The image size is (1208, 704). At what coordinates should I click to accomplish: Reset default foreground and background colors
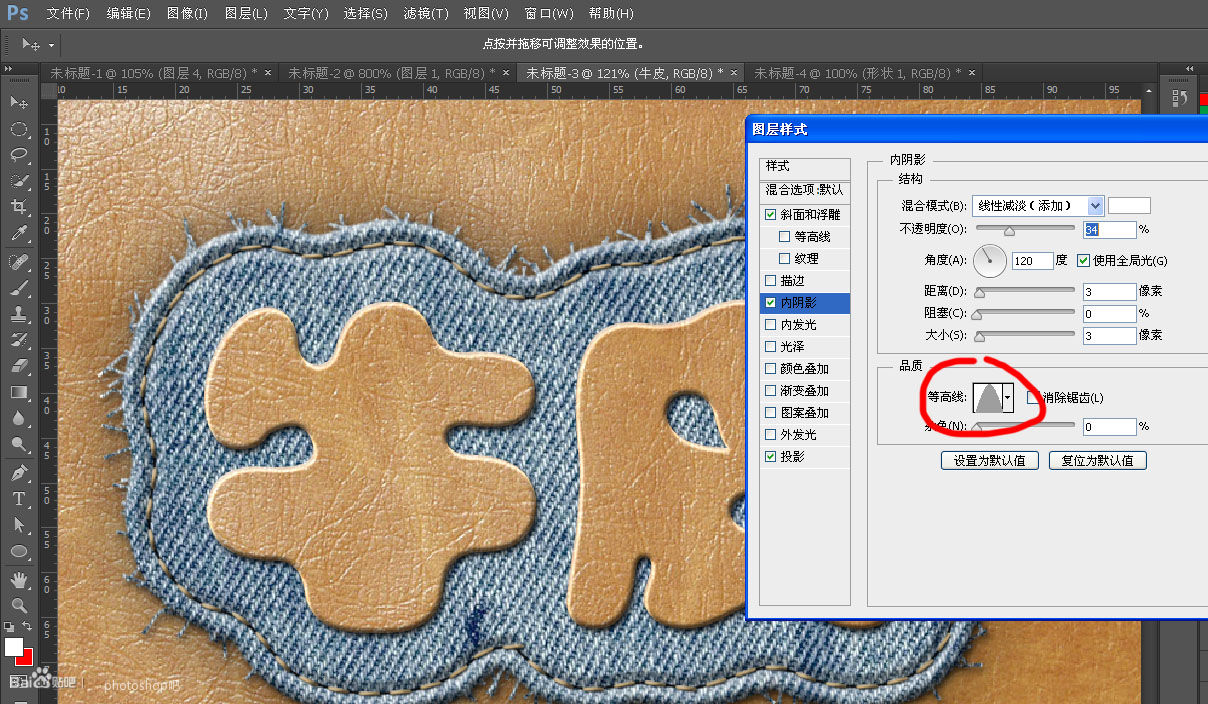[x=10, y=626]
